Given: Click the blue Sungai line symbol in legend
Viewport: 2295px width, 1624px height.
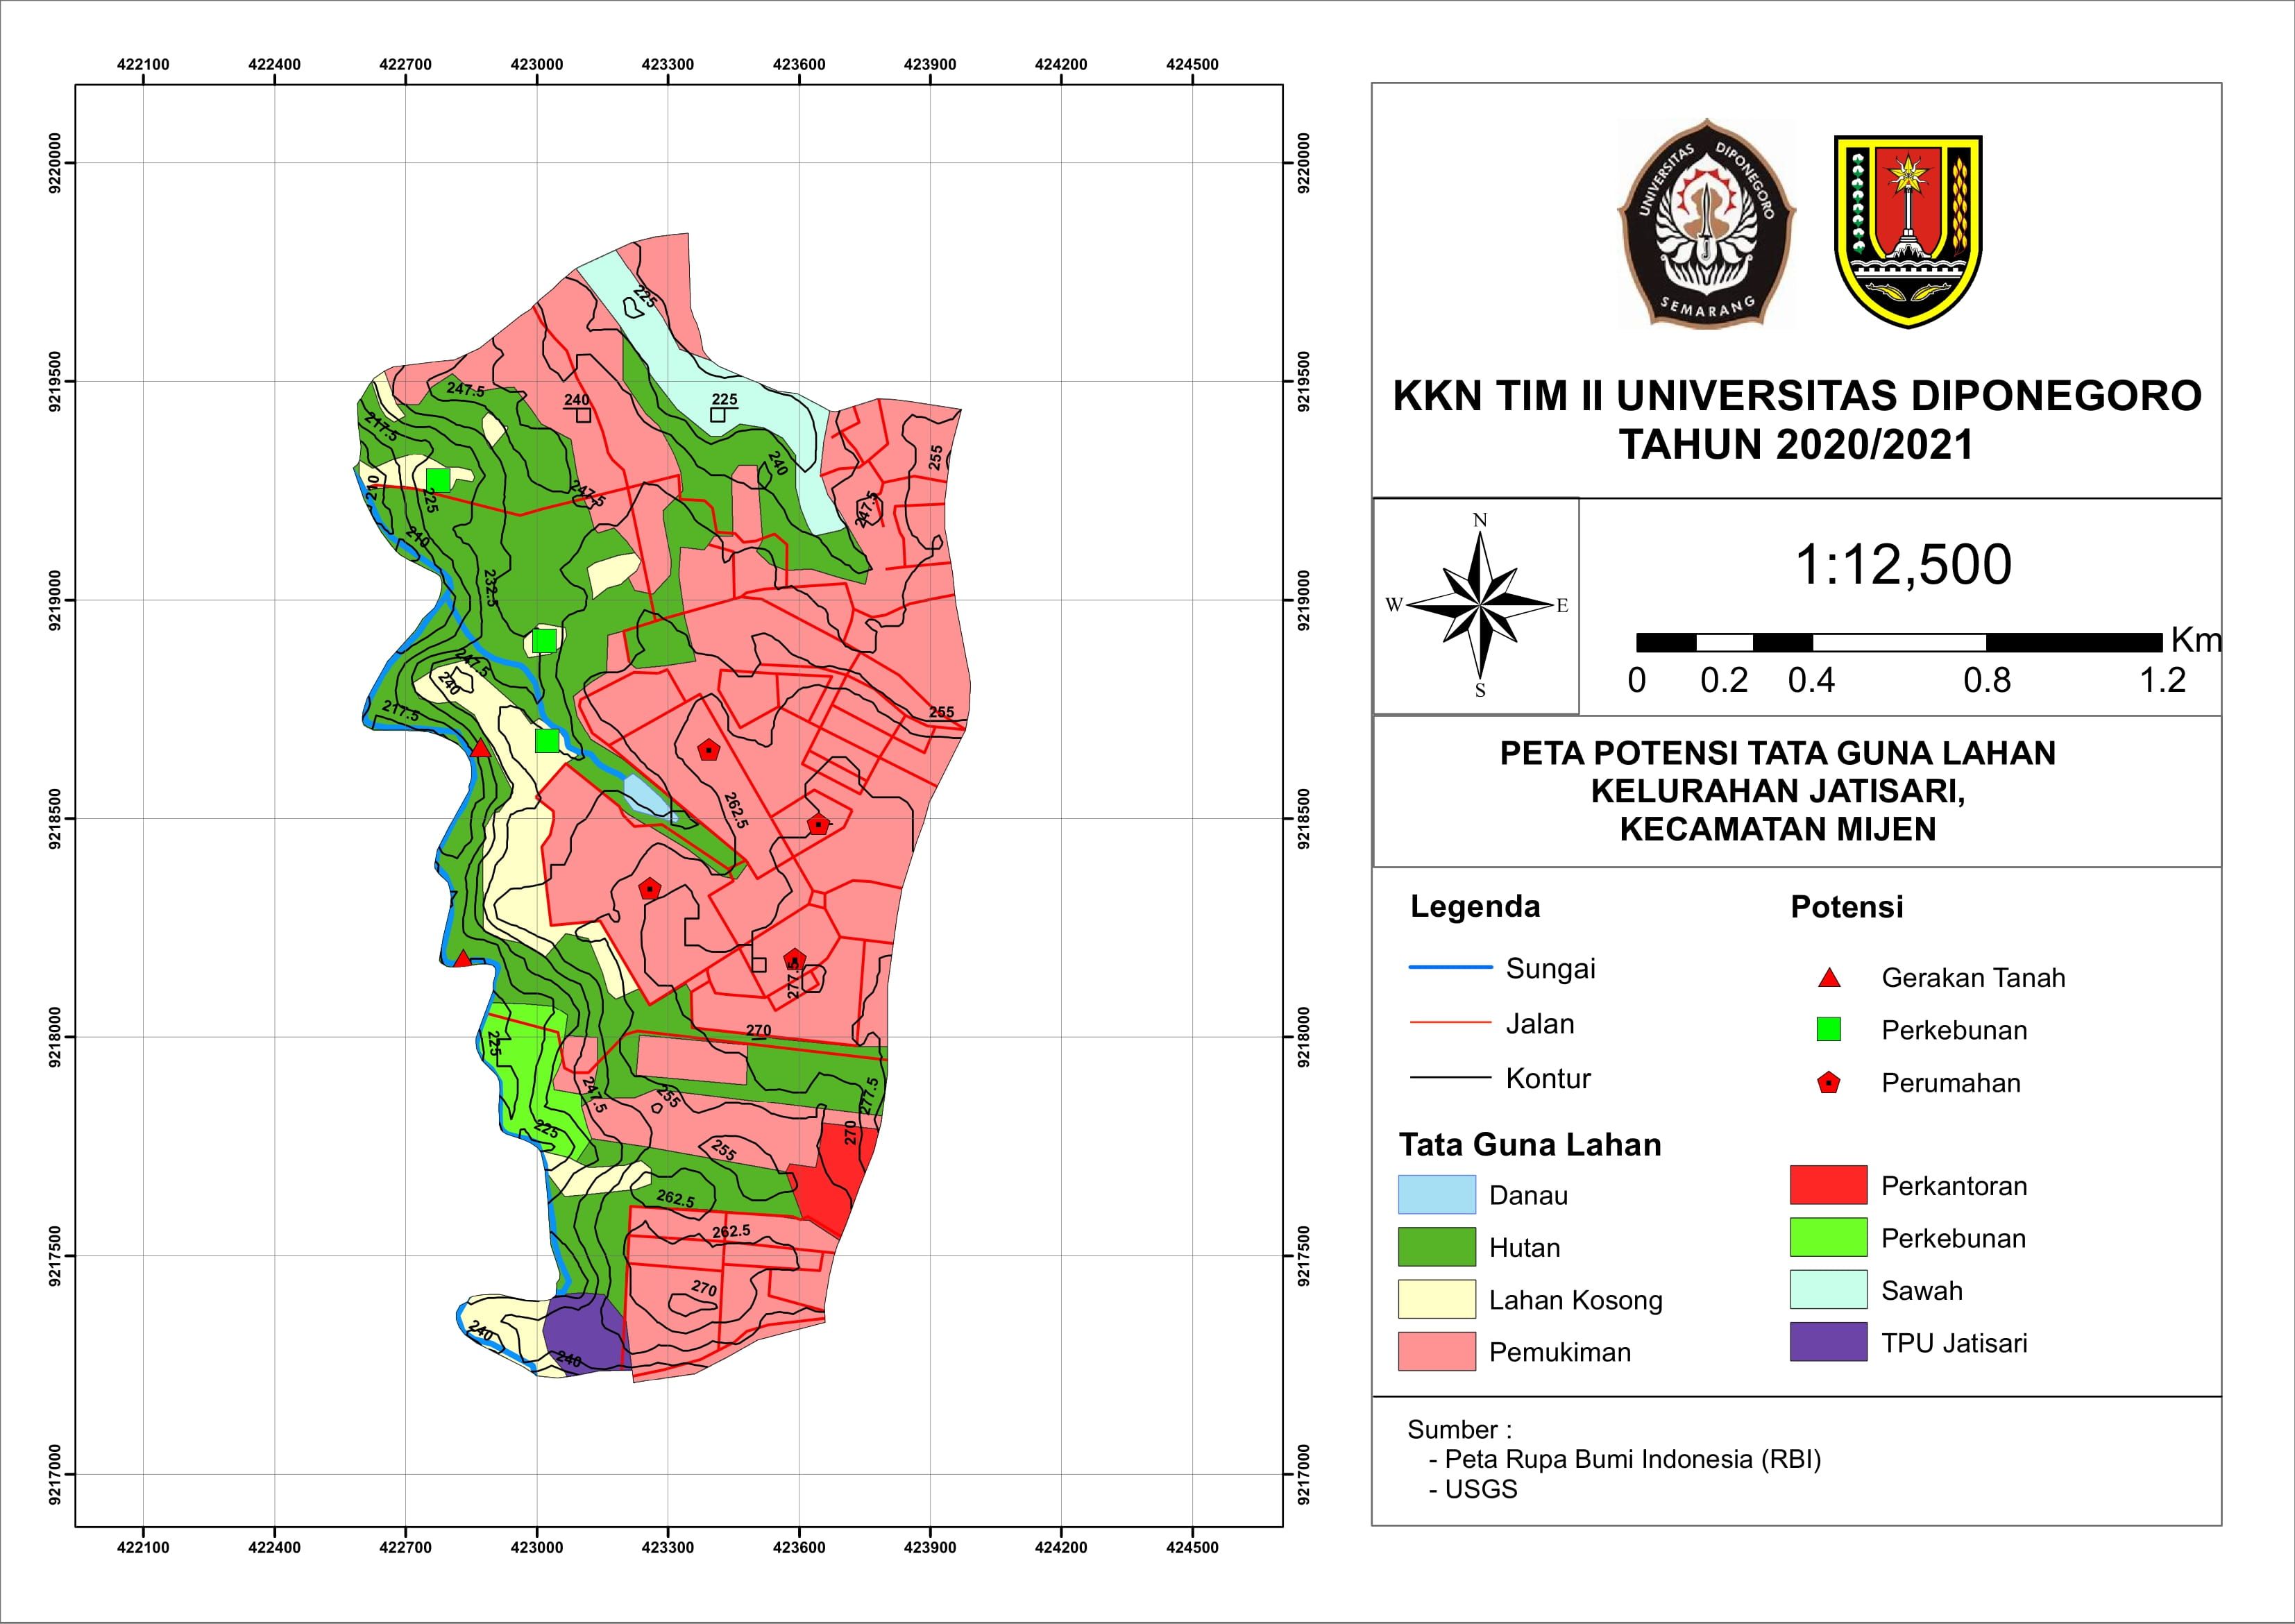Looking at the screenshot, I should 1450,967.
